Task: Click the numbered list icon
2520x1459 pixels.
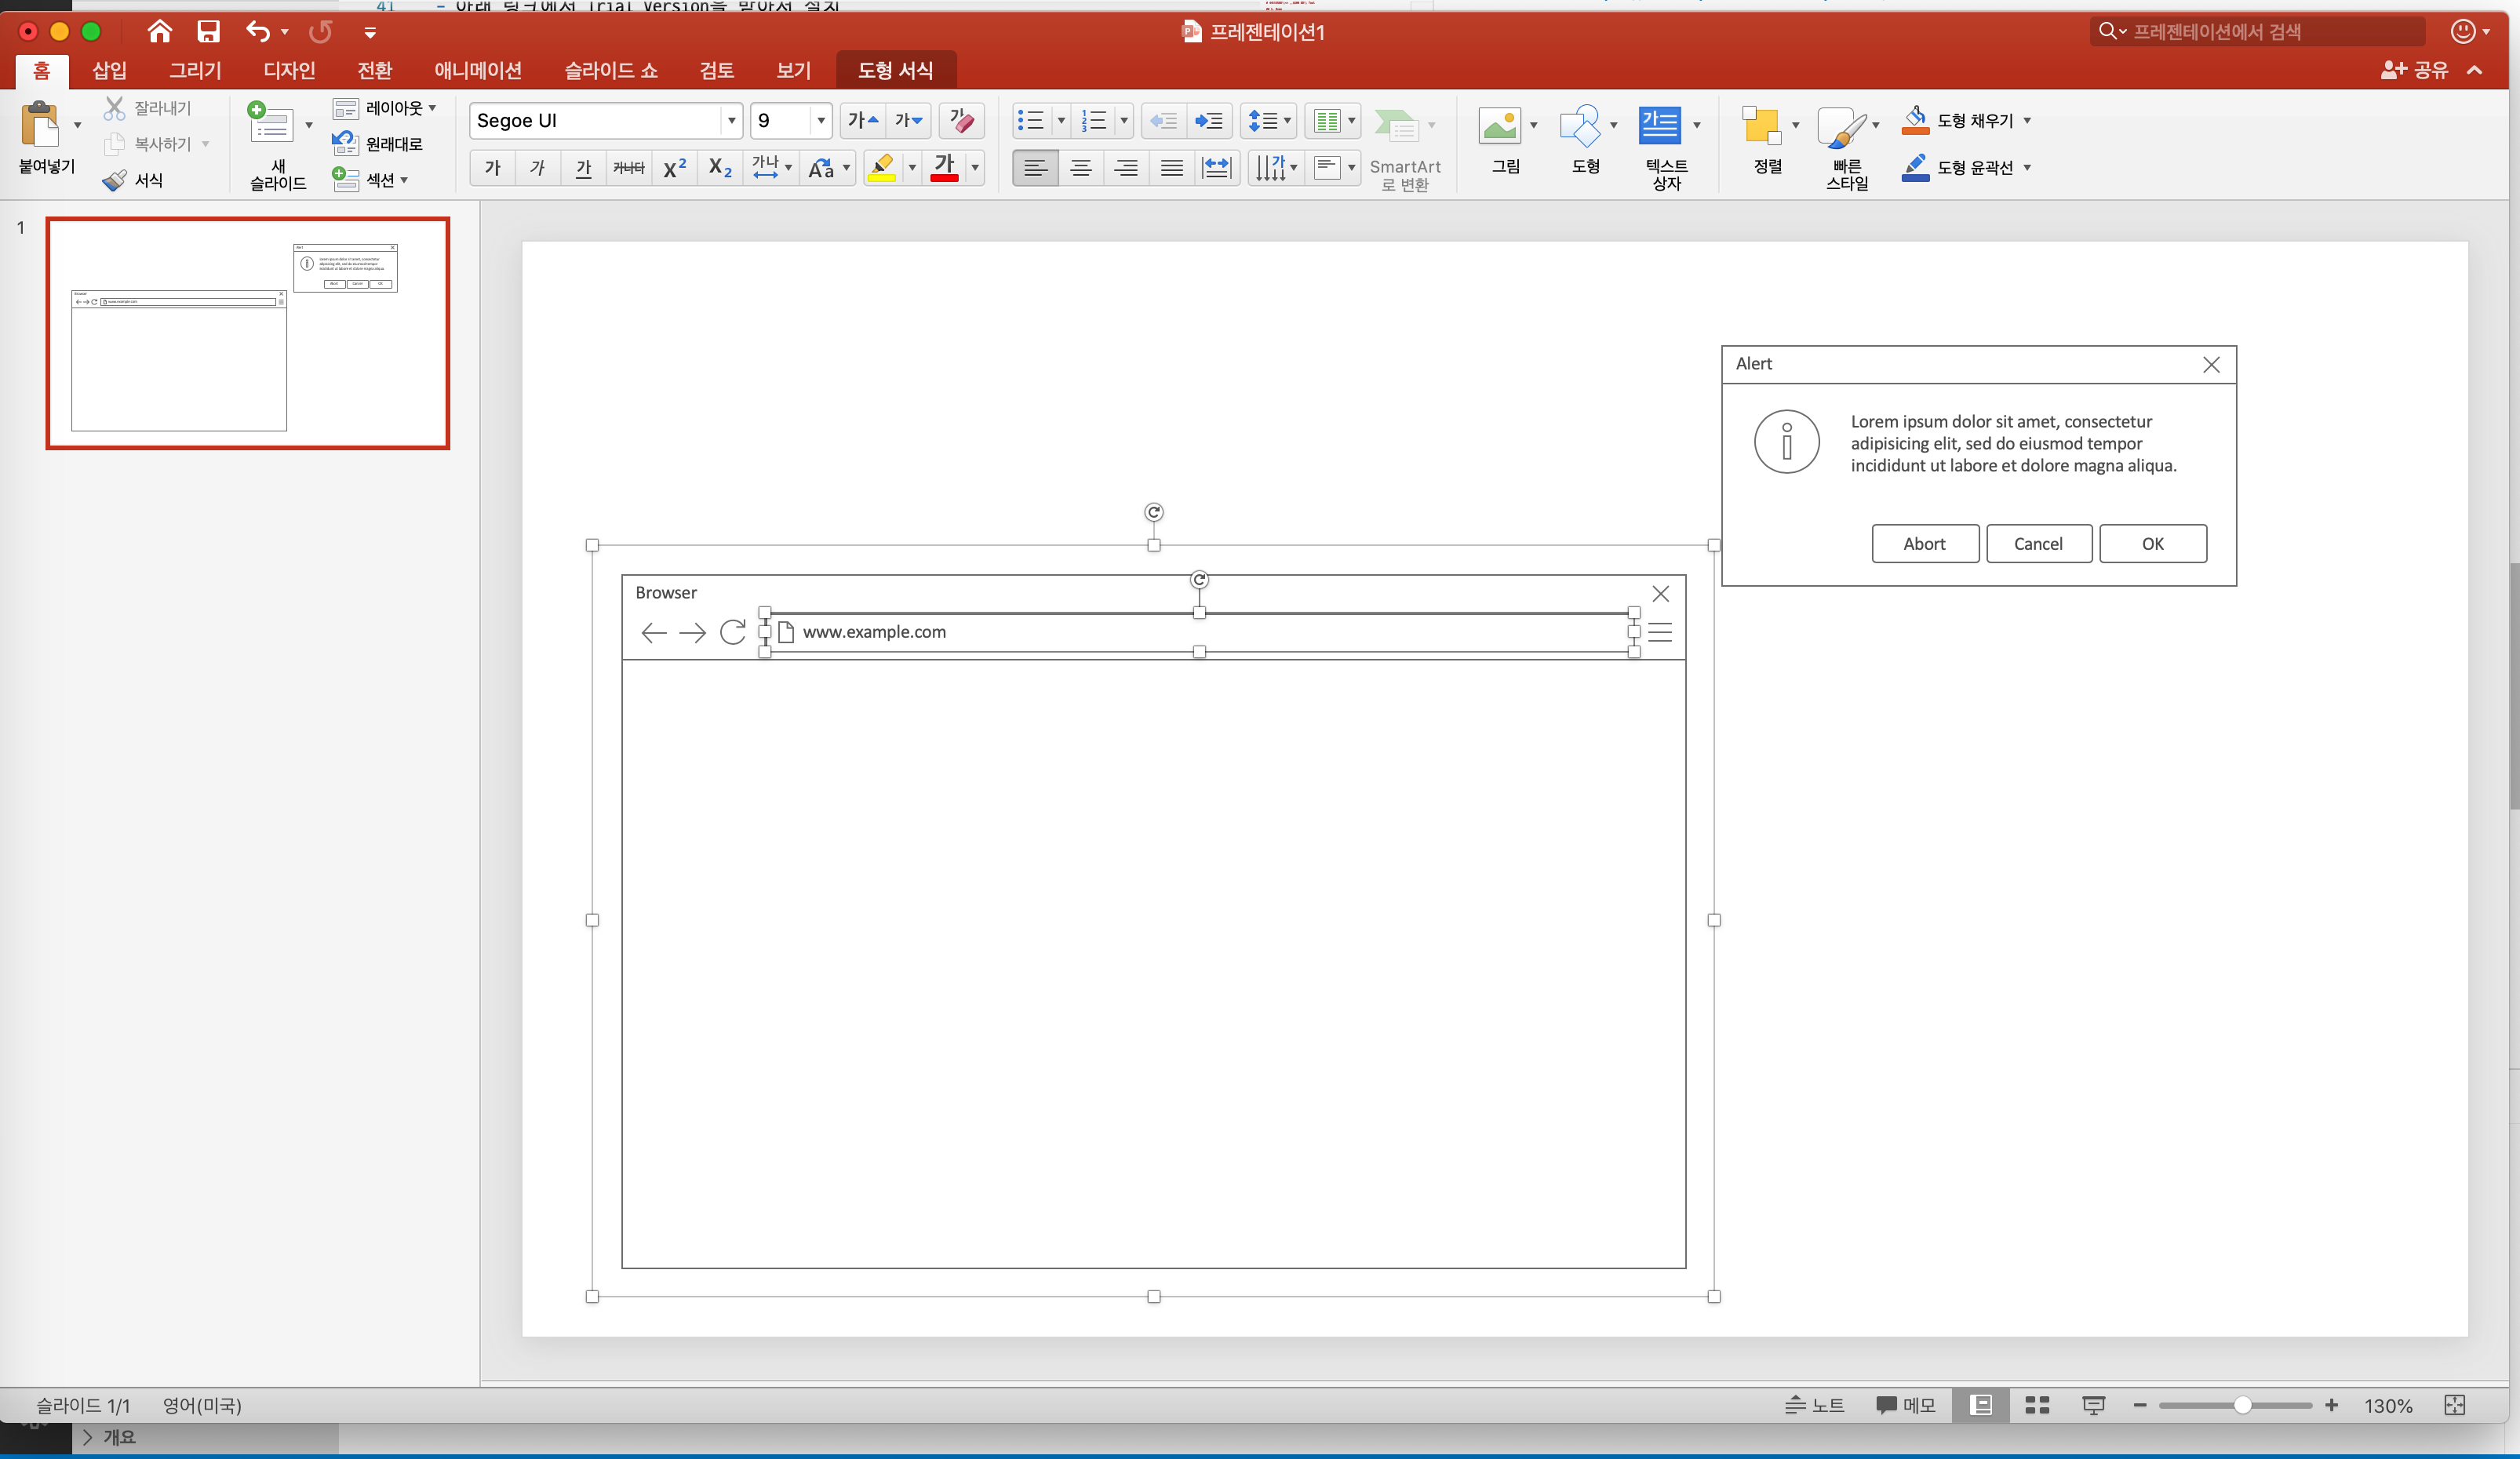Action: [1094, 121]
